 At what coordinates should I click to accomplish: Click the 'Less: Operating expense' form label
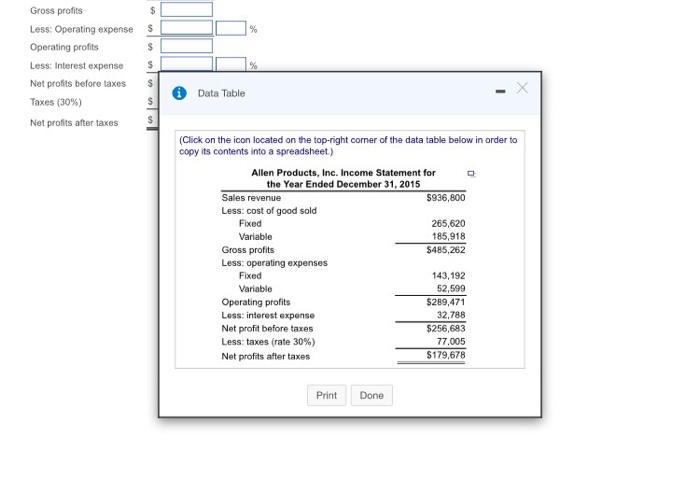coord(81,29)
